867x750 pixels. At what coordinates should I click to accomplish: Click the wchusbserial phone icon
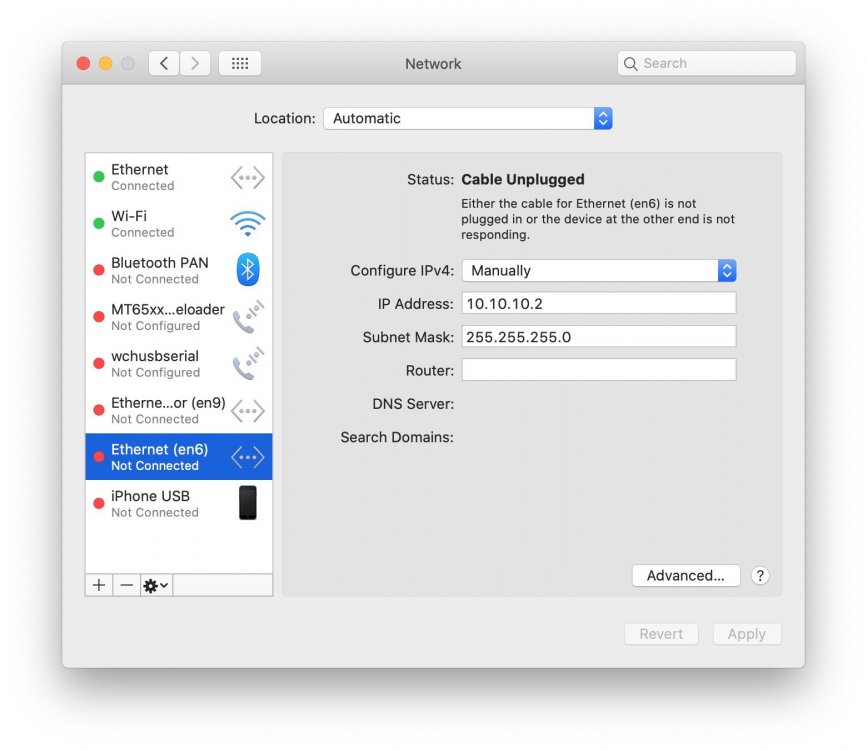[248, 363]
